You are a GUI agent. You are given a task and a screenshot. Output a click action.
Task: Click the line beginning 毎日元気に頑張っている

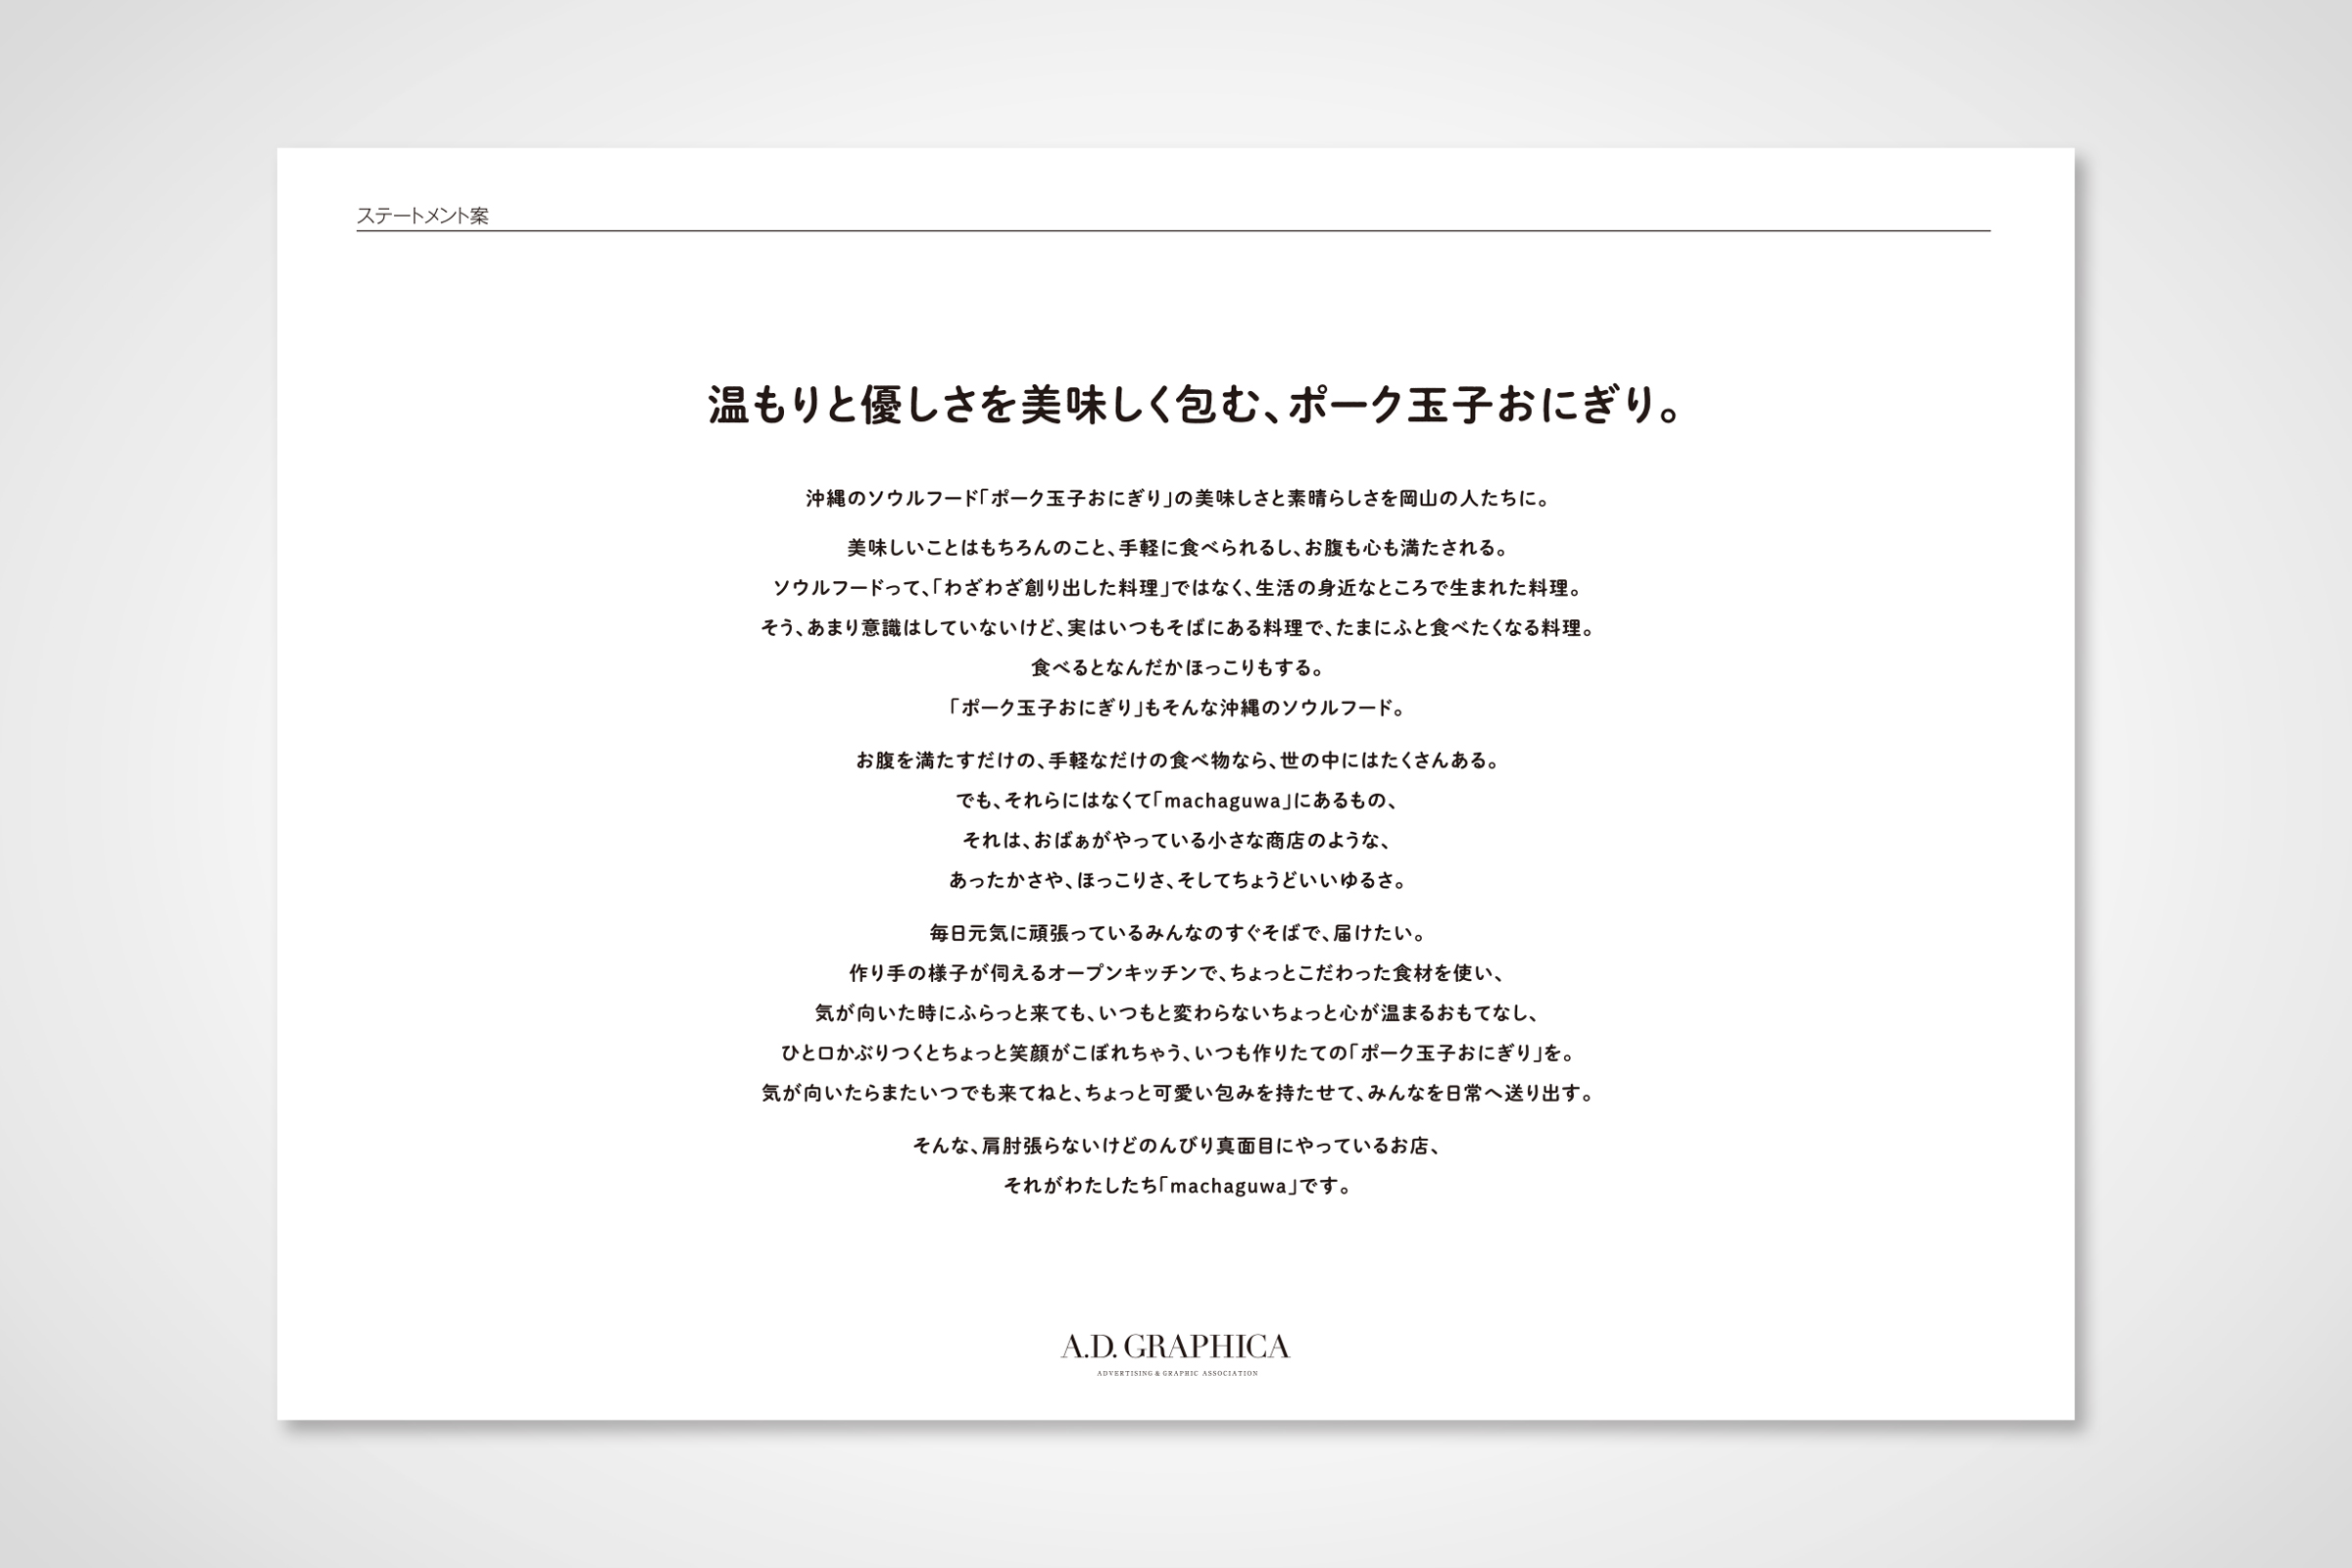[x=1177, y=934]
